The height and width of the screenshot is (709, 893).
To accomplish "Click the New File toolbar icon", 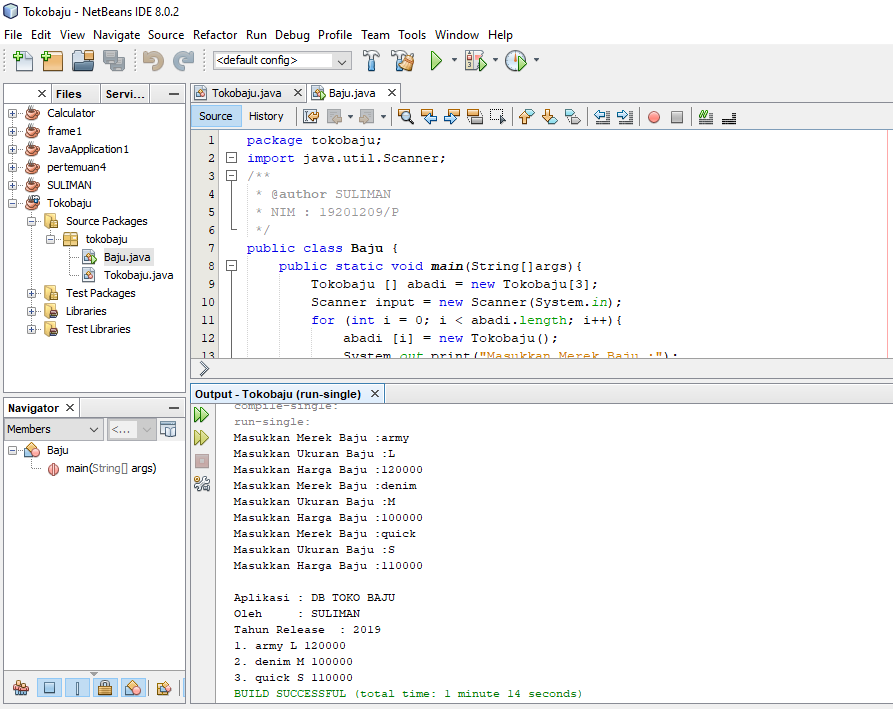I will (22, 61).
